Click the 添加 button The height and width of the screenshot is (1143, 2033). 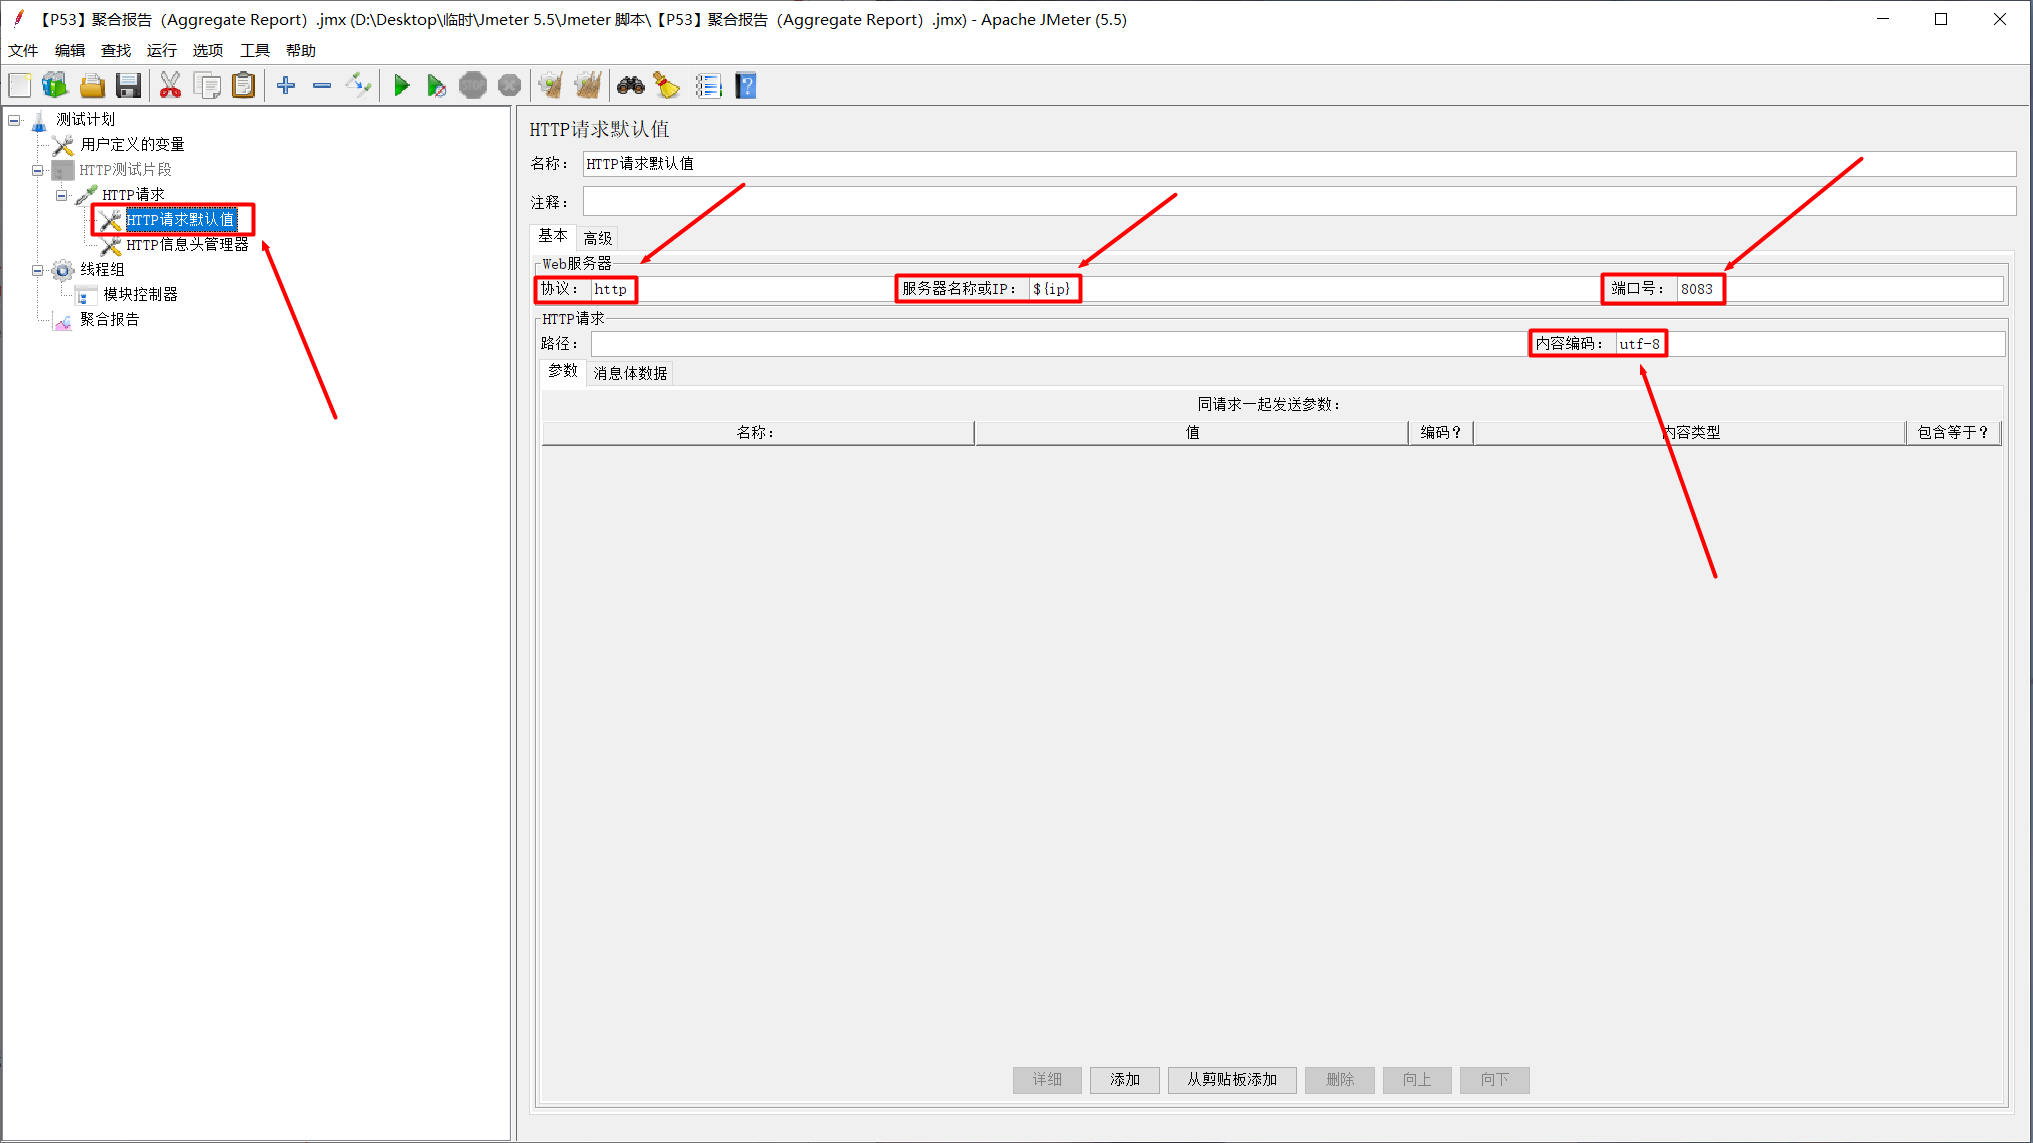1124,1080
